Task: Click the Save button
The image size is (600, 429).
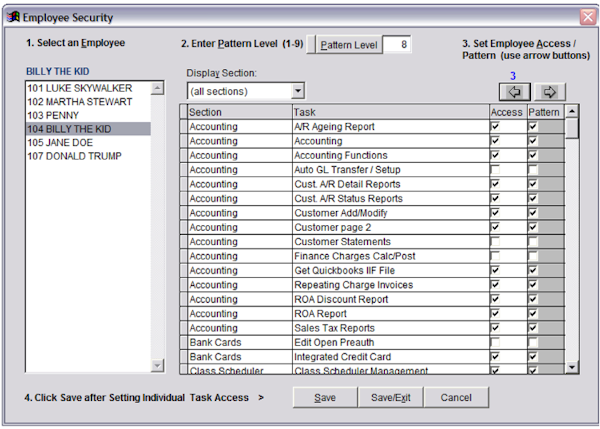Action: click(x=325, y=397)
